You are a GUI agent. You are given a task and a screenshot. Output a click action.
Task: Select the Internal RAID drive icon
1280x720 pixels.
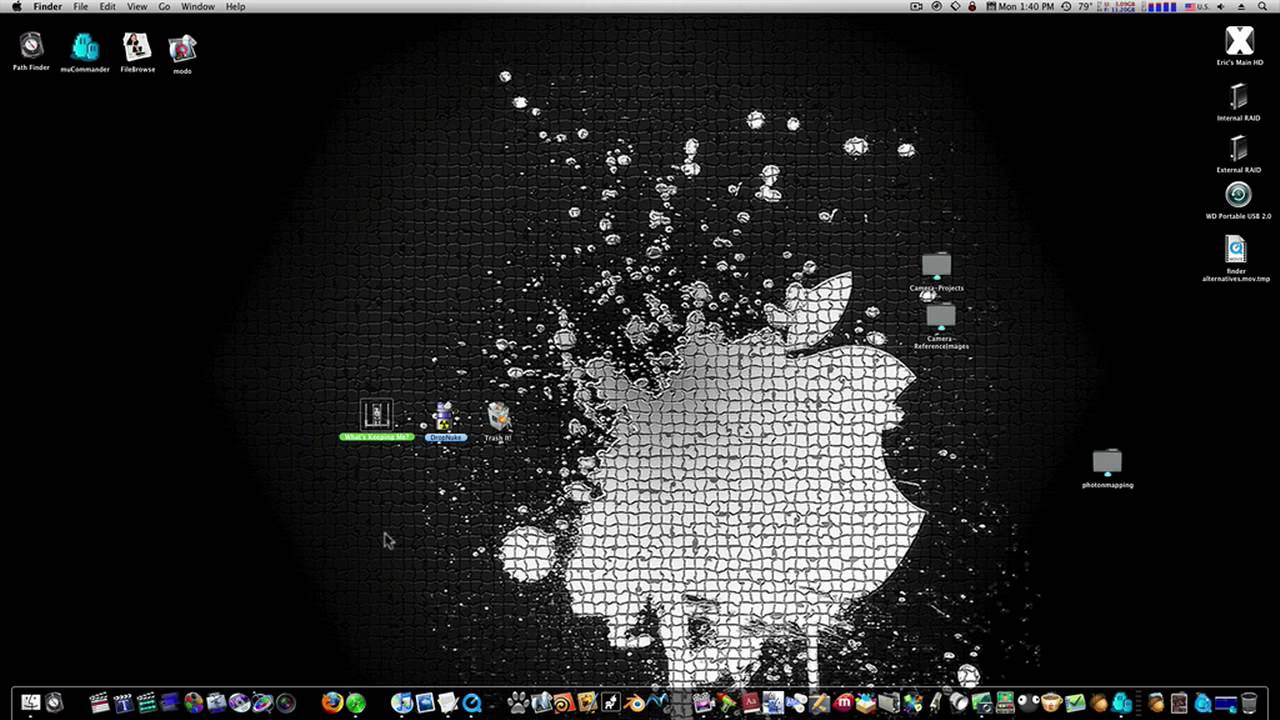[x=1238, y=96]
